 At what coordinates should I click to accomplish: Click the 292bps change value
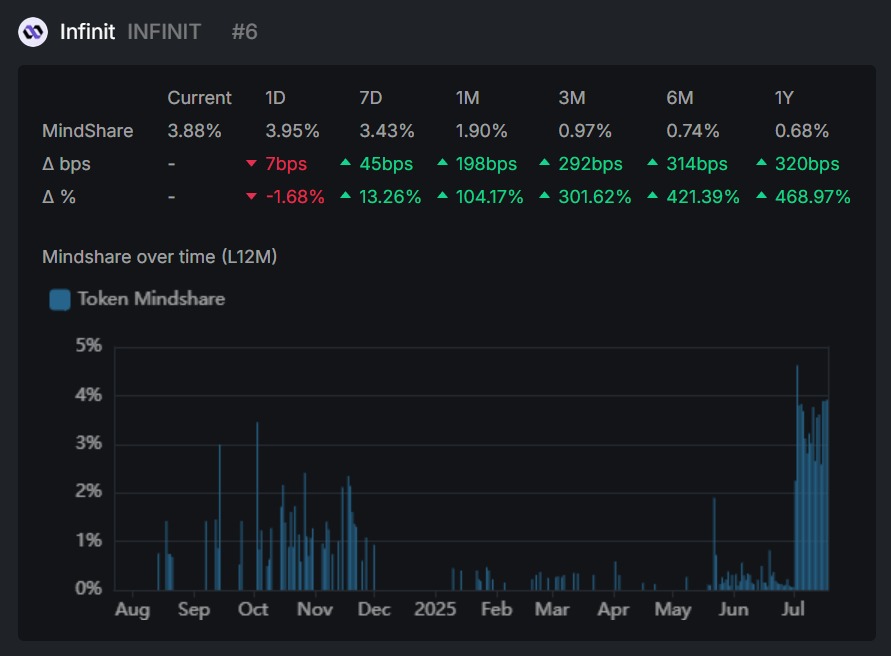(591, 164)
